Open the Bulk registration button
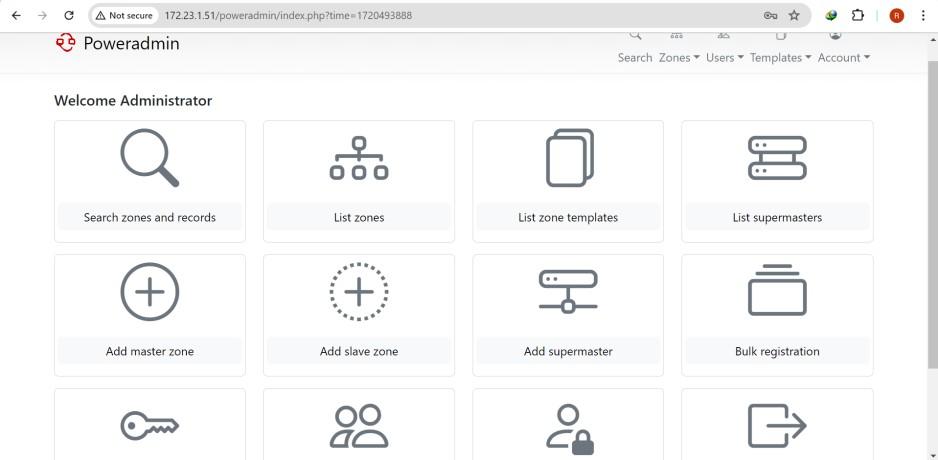This screenshot has height=460, width=938. pos(777,351)
